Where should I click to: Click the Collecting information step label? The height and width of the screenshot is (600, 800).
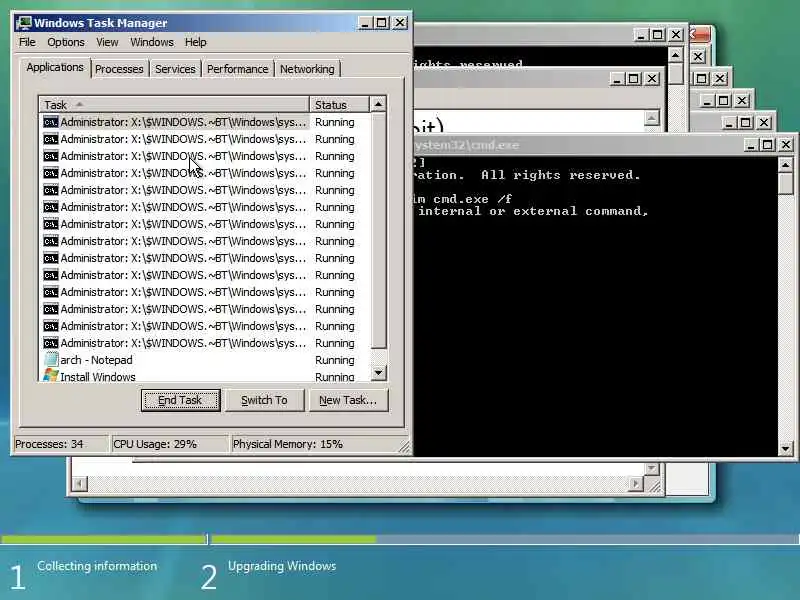pyautogui.click(x=97, y=566)
